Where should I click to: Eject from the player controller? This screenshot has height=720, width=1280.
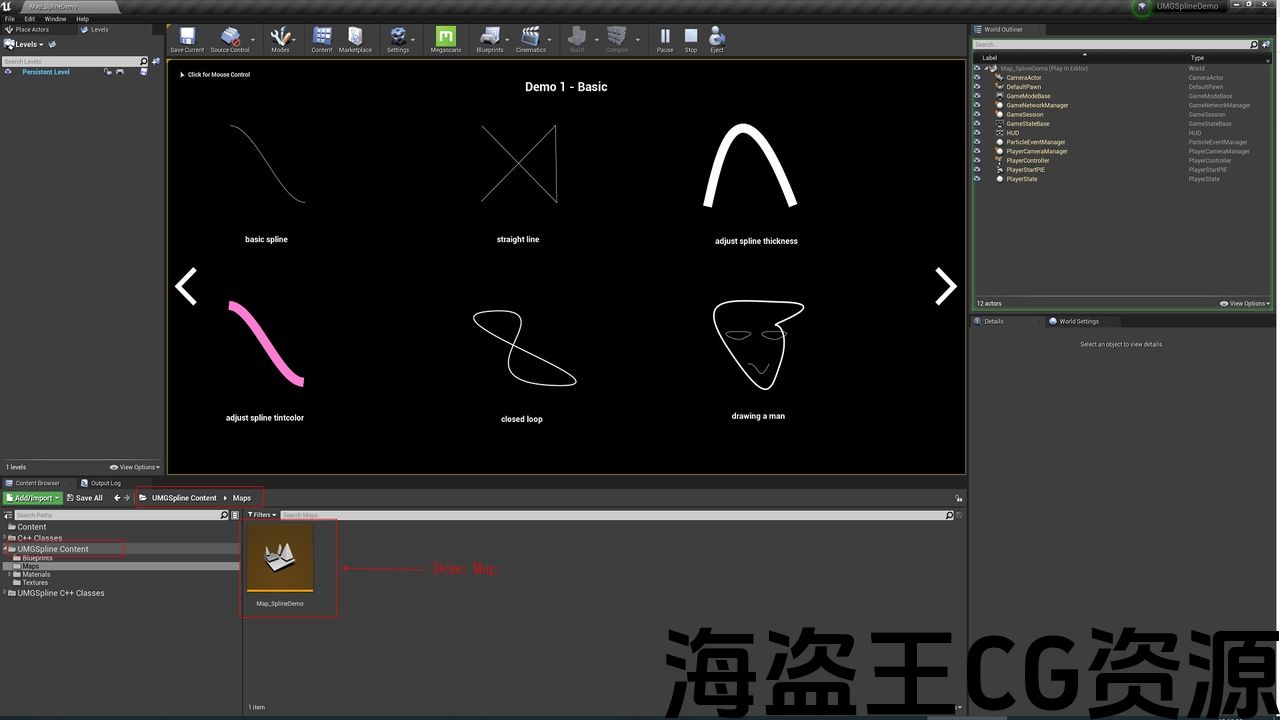pyautogui.click(x=717, y=38)
